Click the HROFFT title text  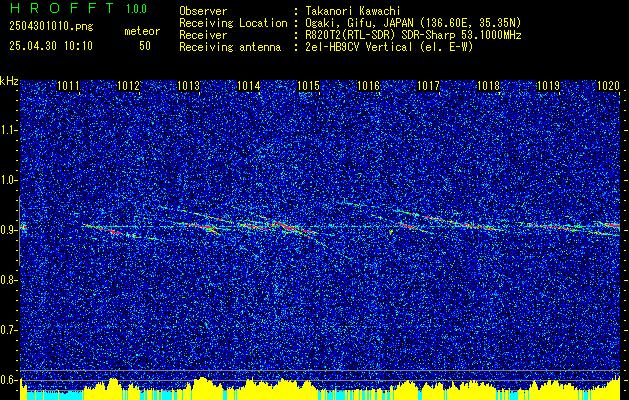click(62, 8)
